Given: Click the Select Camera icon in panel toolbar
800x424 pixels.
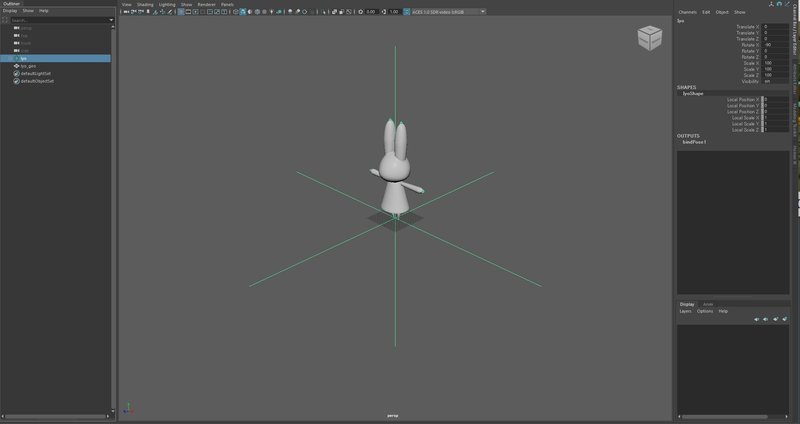Looking at the screenshot, I should coord(126,11).
